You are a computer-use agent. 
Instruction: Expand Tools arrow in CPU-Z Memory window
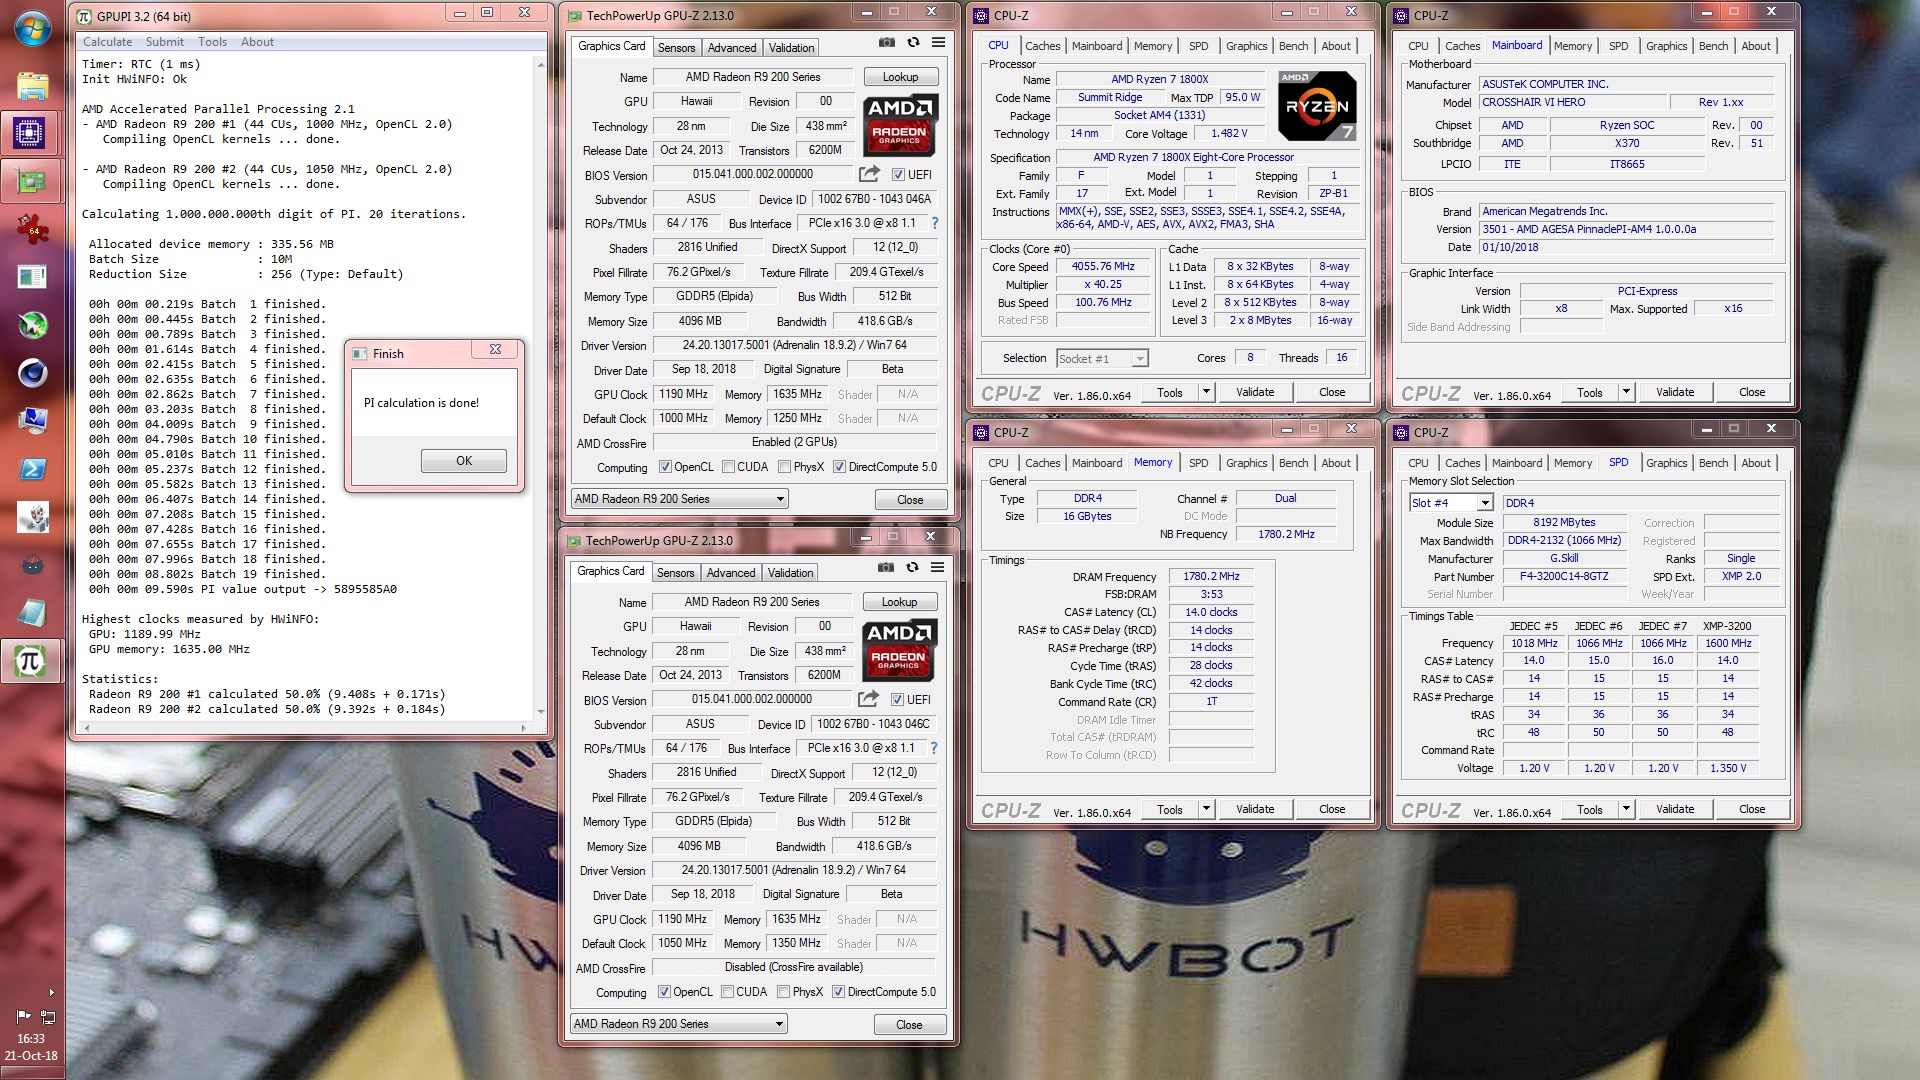pos(1206,809)
